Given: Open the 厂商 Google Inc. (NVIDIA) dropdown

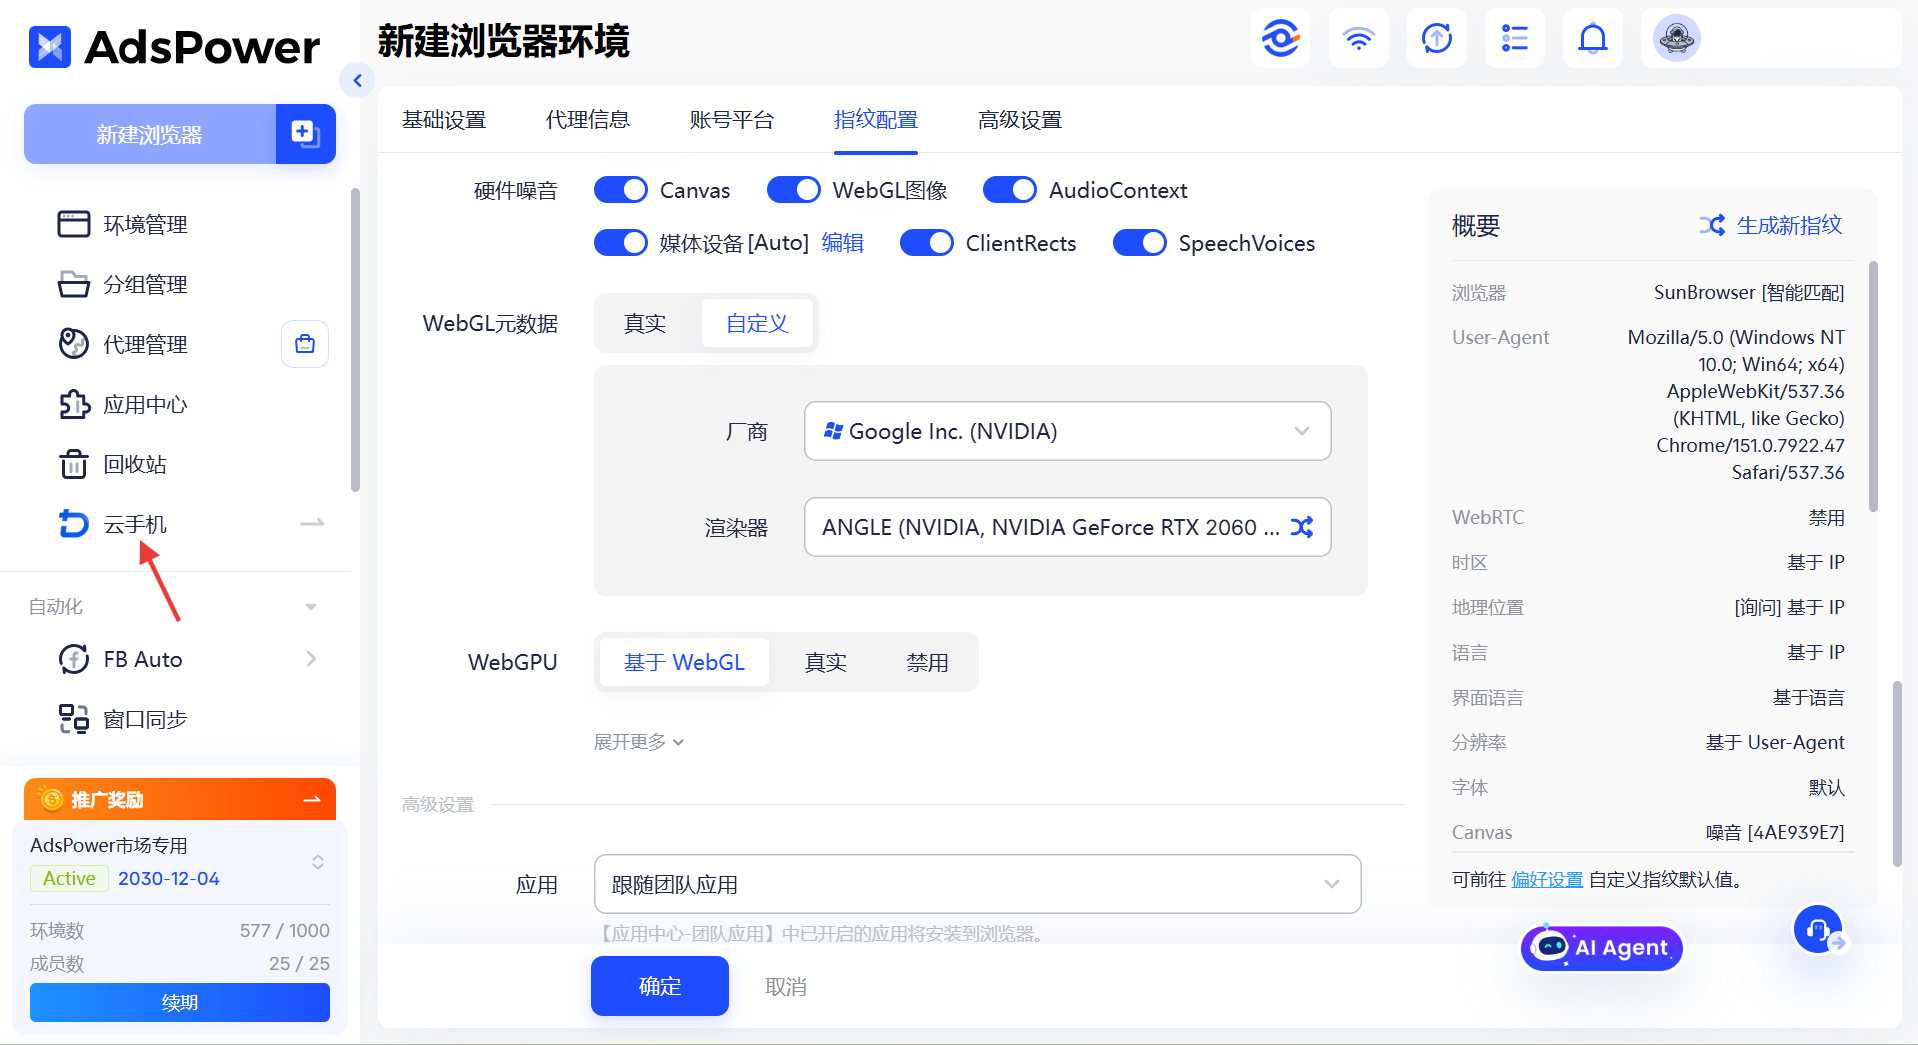Looking at the screenshot, I should tap(1067, 431).
